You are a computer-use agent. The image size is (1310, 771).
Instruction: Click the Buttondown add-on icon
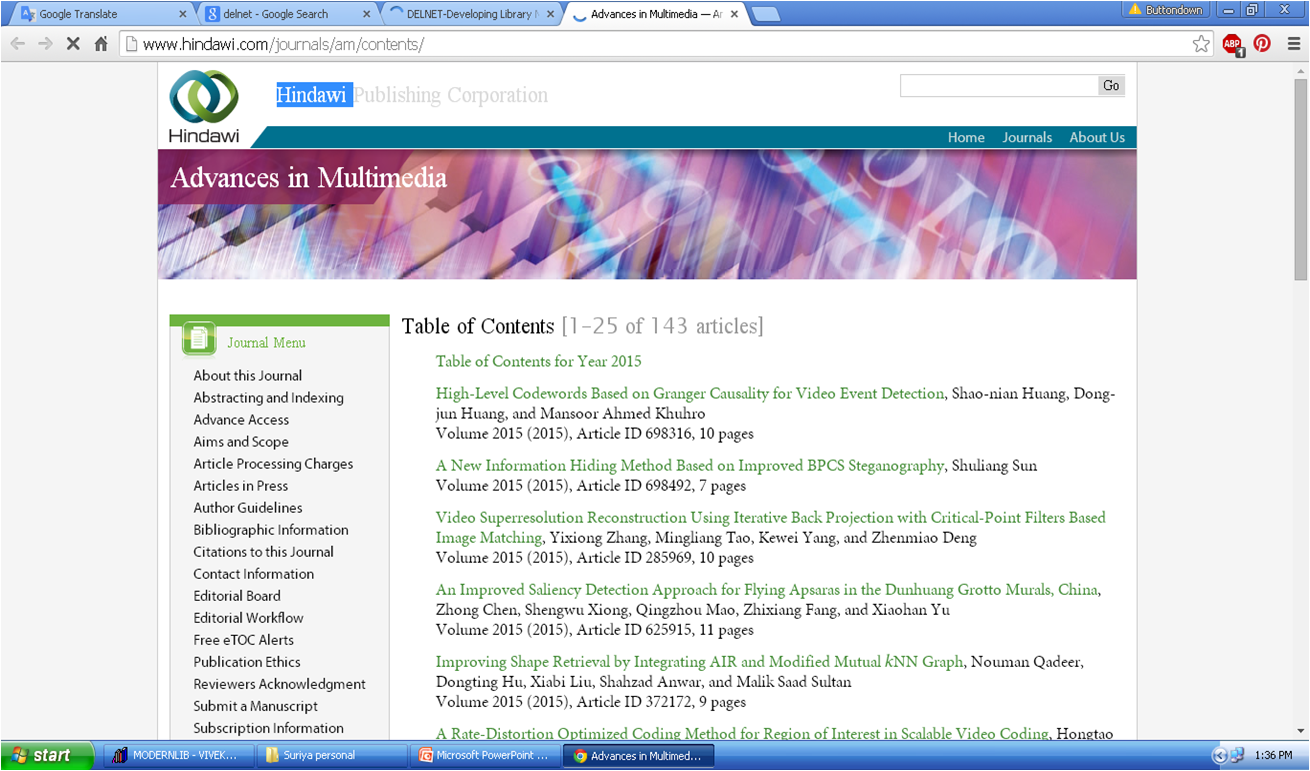[x=1166, y=10]
